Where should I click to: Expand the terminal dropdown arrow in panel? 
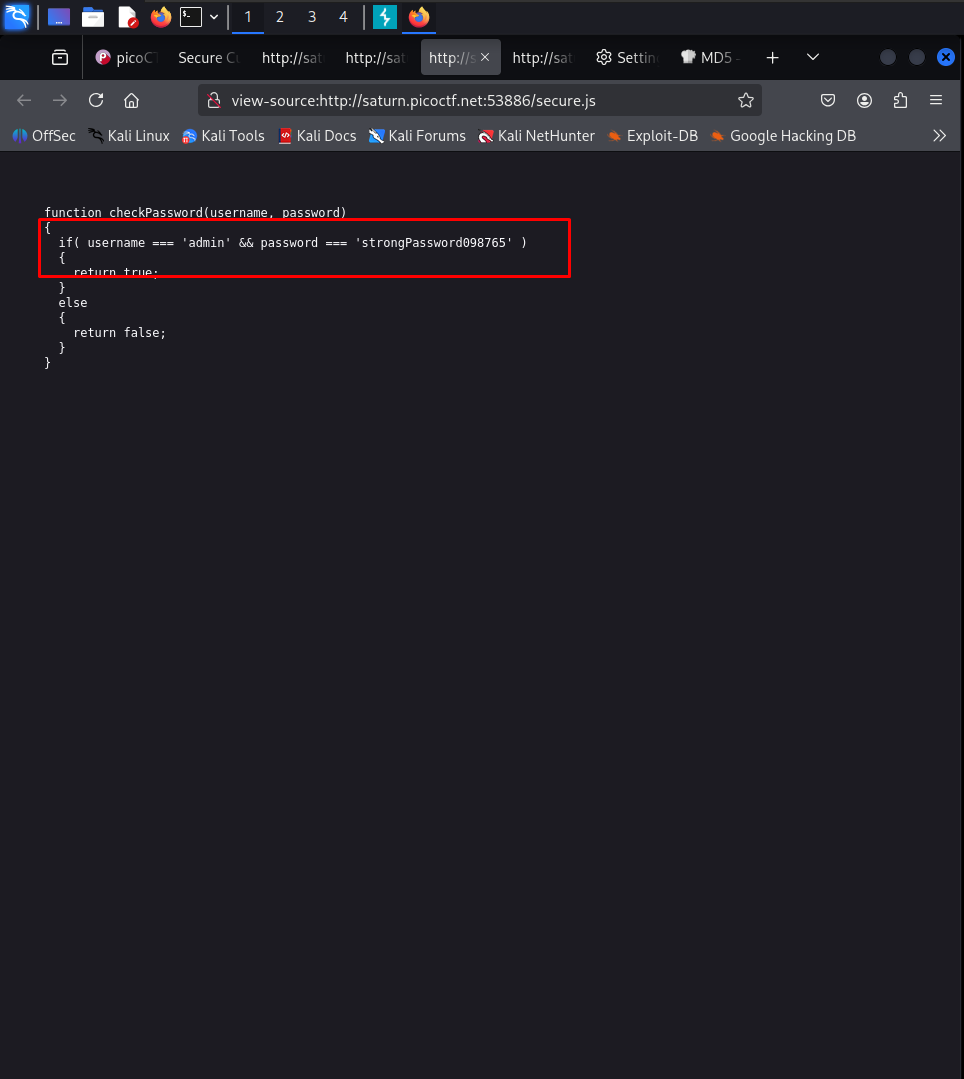tap(214, 17)
